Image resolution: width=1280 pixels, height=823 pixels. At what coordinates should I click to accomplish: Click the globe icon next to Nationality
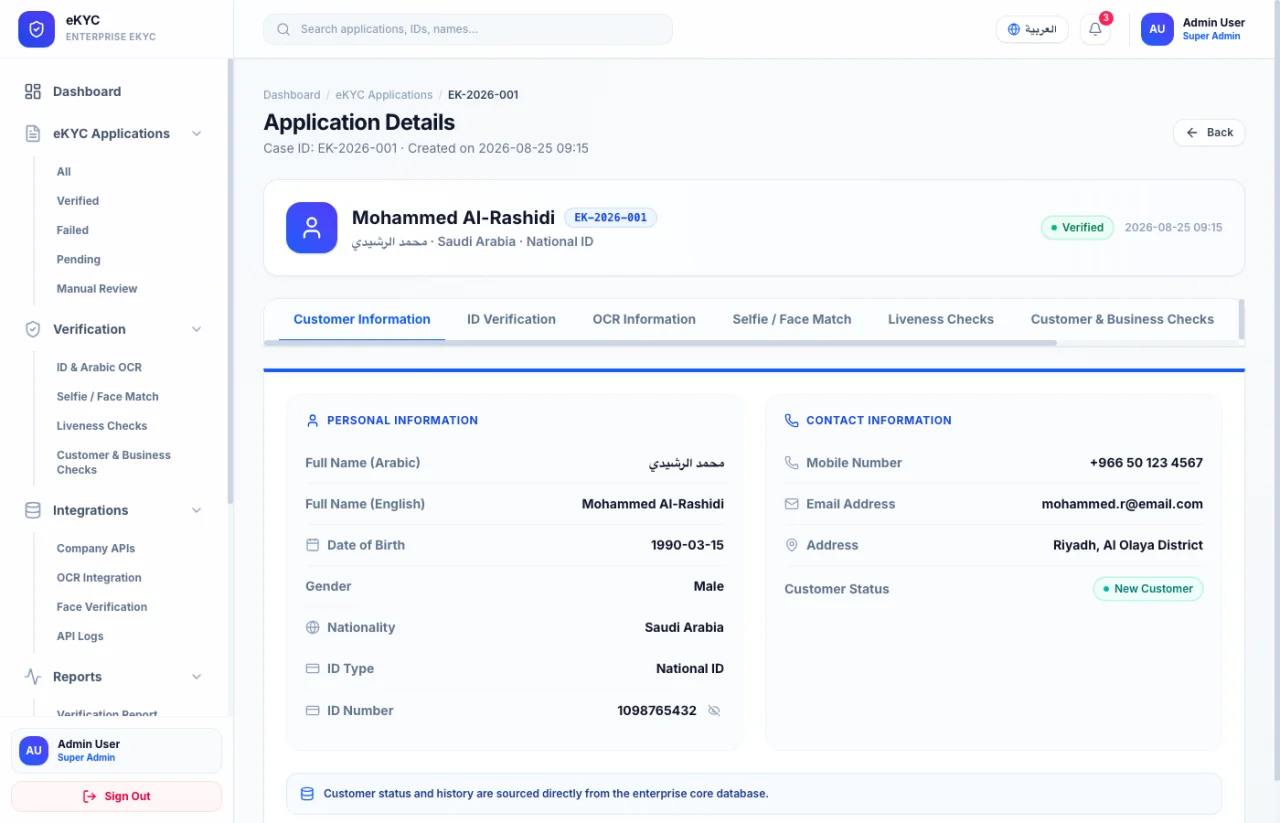tap(313, 627)
